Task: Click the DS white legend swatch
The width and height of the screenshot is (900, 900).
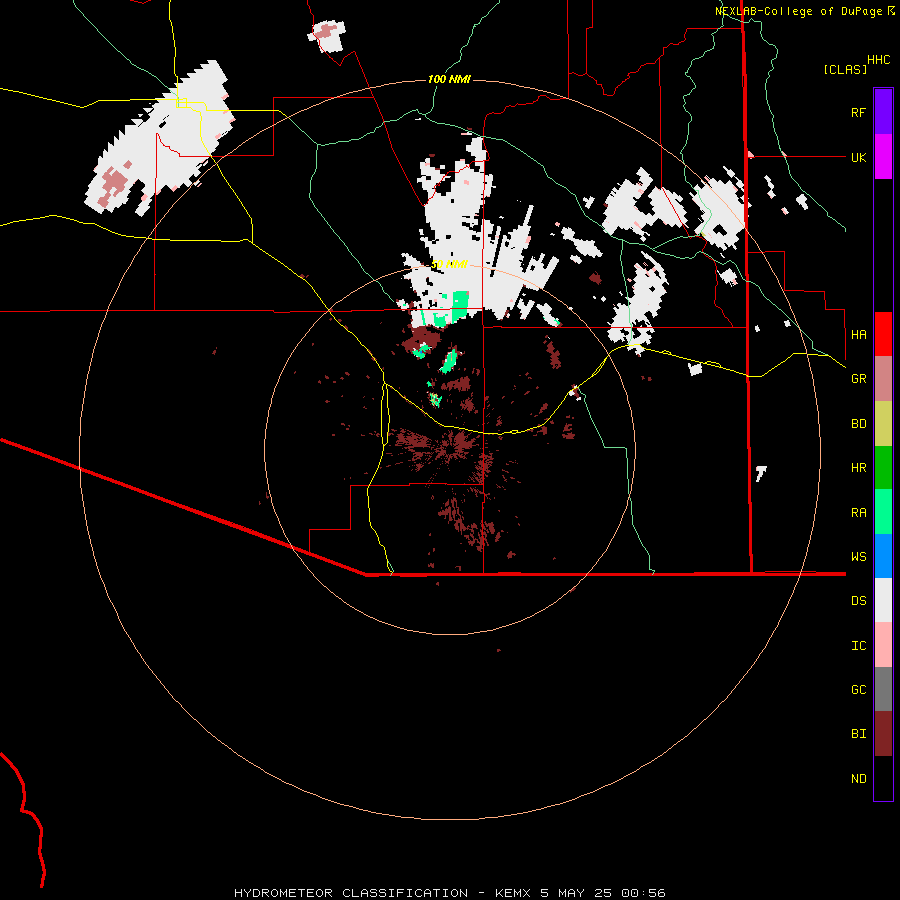Action: pos(883,600)
